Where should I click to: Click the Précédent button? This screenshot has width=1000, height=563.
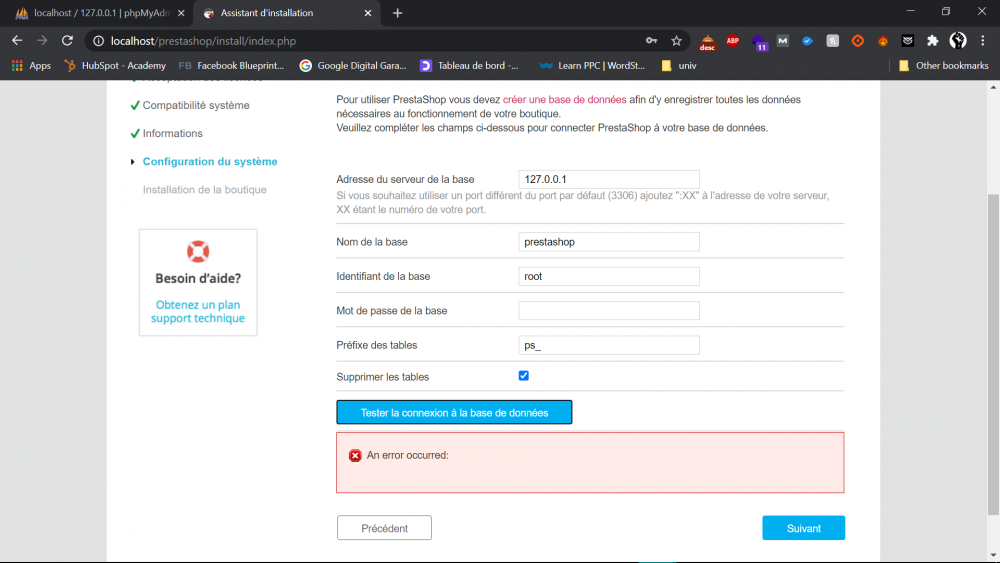(x=385, y=528)
